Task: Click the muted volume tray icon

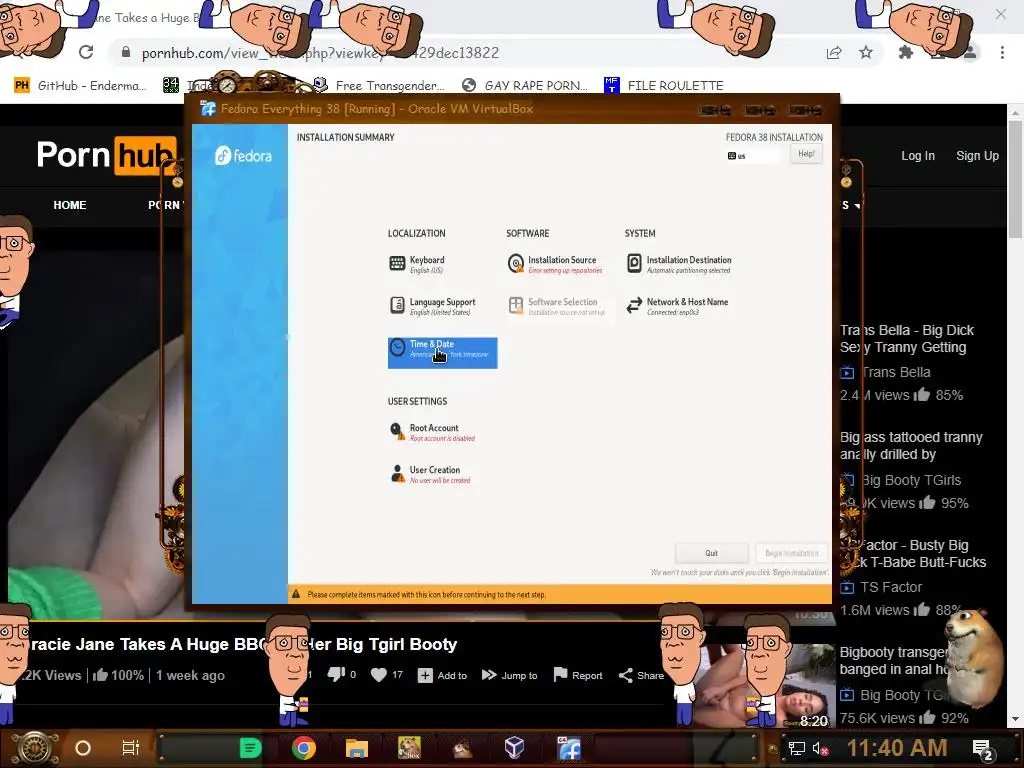Action: [x=821, y=748]
